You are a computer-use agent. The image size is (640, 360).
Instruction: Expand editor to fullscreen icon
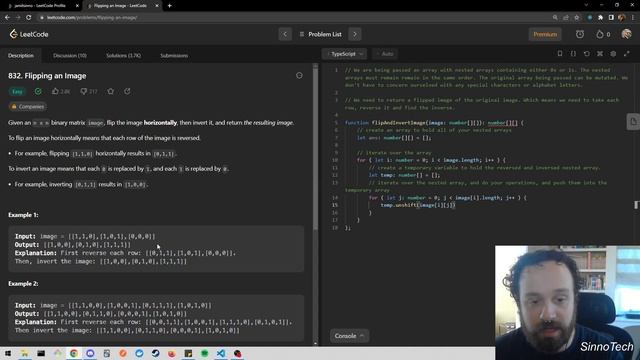627,53
